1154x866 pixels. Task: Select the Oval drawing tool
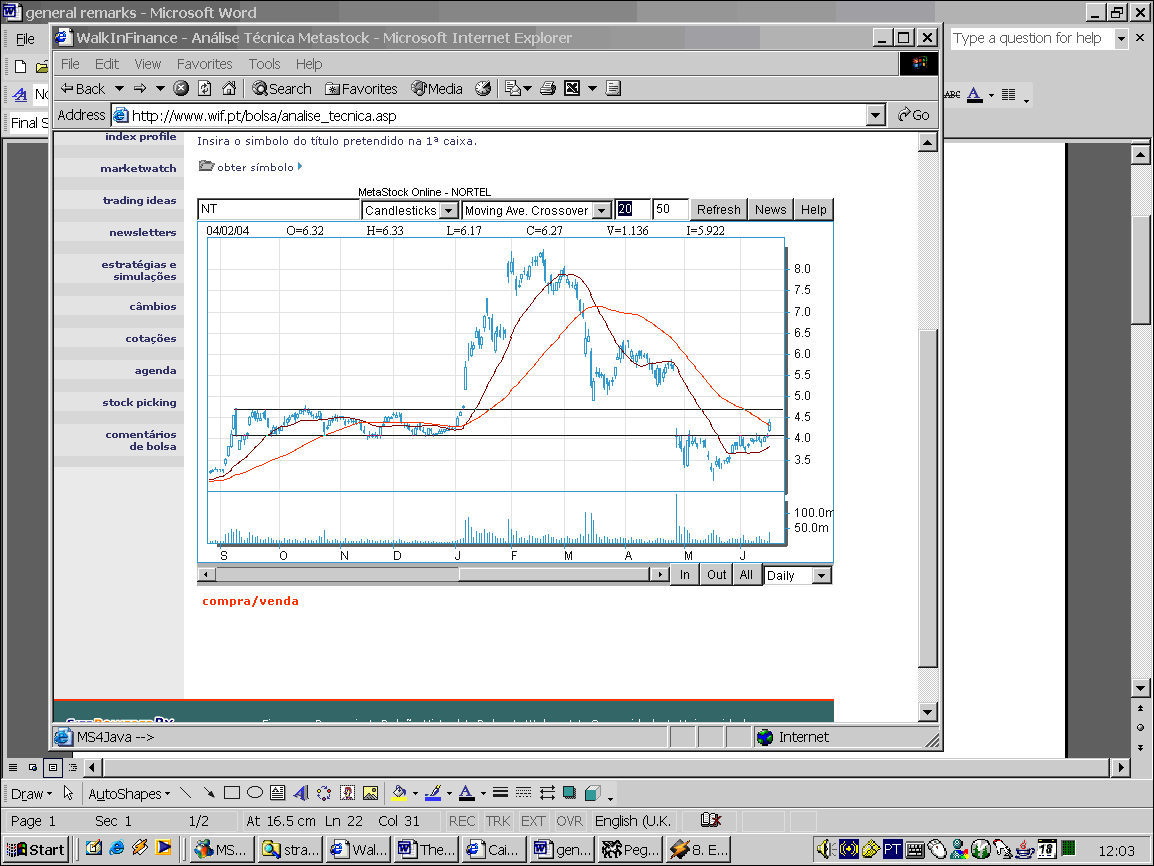click(x=255, y=793)
